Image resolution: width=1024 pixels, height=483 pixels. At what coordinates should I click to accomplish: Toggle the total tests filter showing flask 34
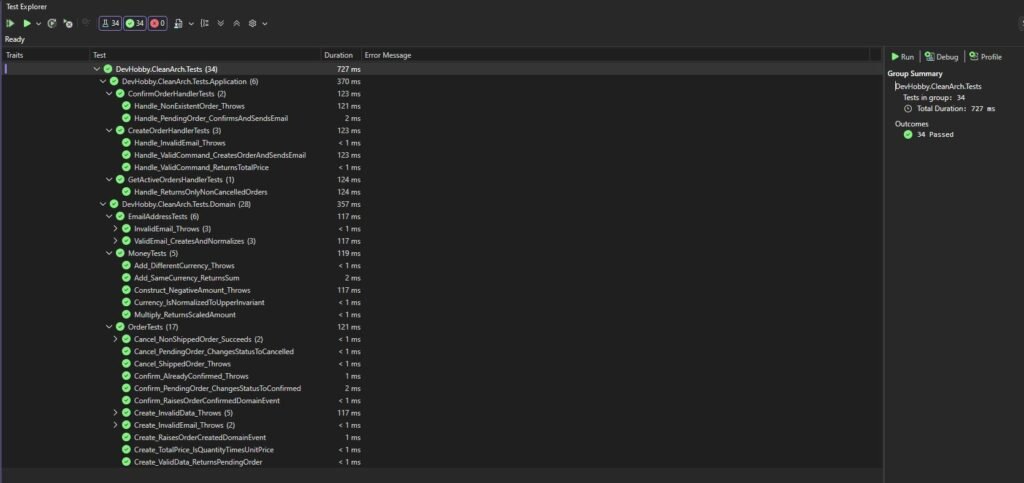click(x=110, y=23)
